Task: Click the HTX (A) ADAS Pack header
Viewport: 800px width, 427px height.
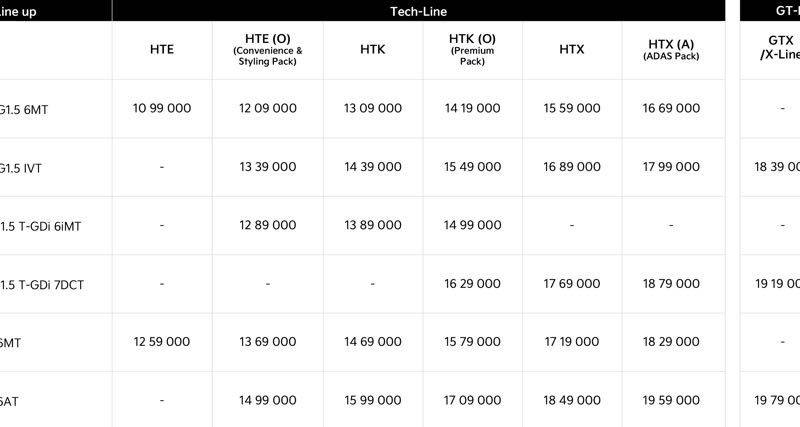Action: click(x=669, y=49)
